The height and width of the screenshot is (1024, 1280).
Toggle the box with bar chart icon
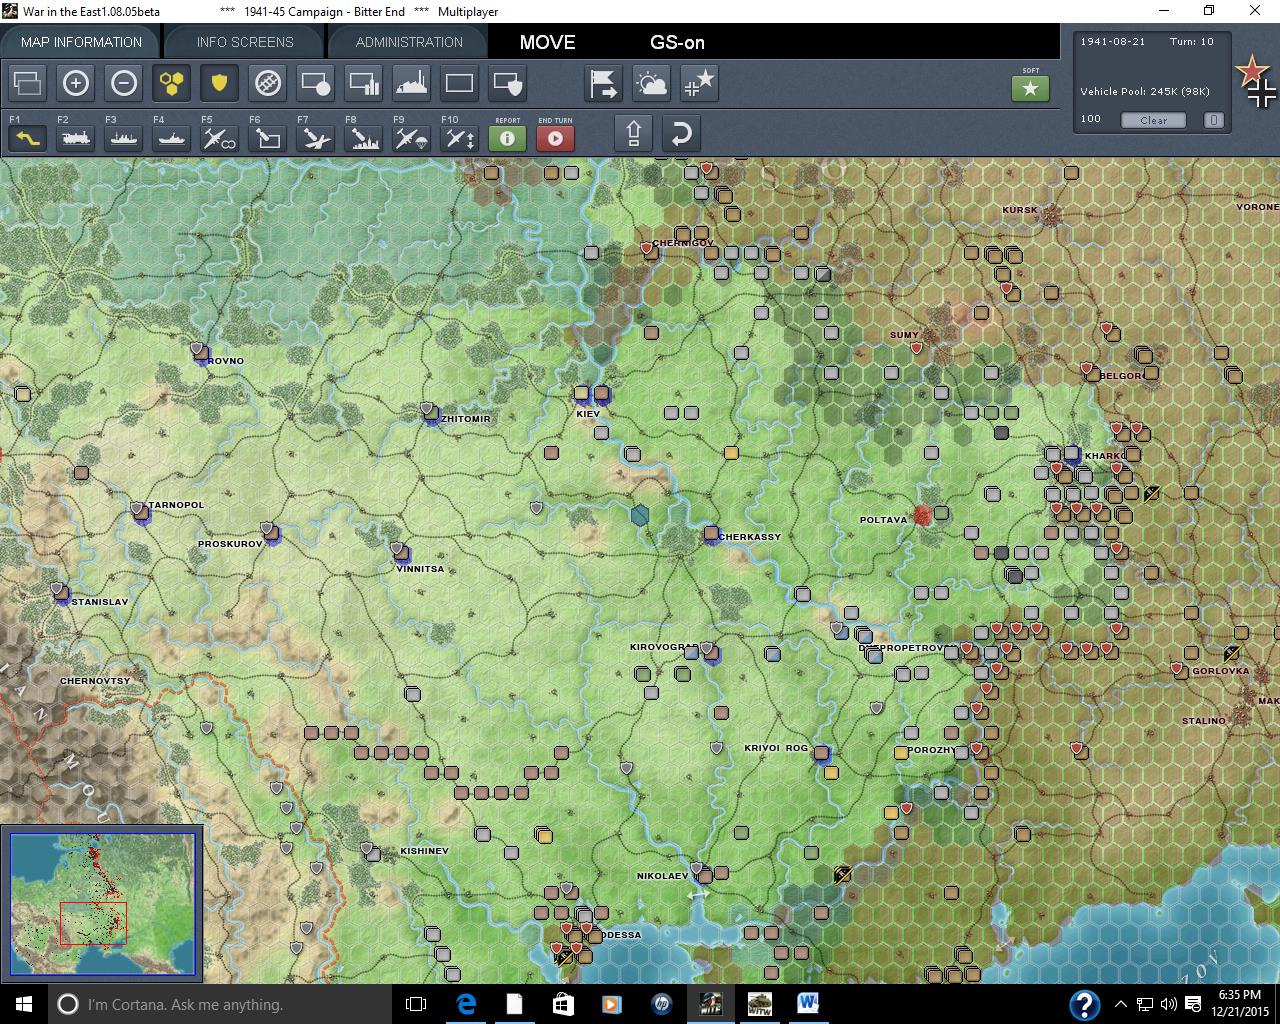pos(363,83)
